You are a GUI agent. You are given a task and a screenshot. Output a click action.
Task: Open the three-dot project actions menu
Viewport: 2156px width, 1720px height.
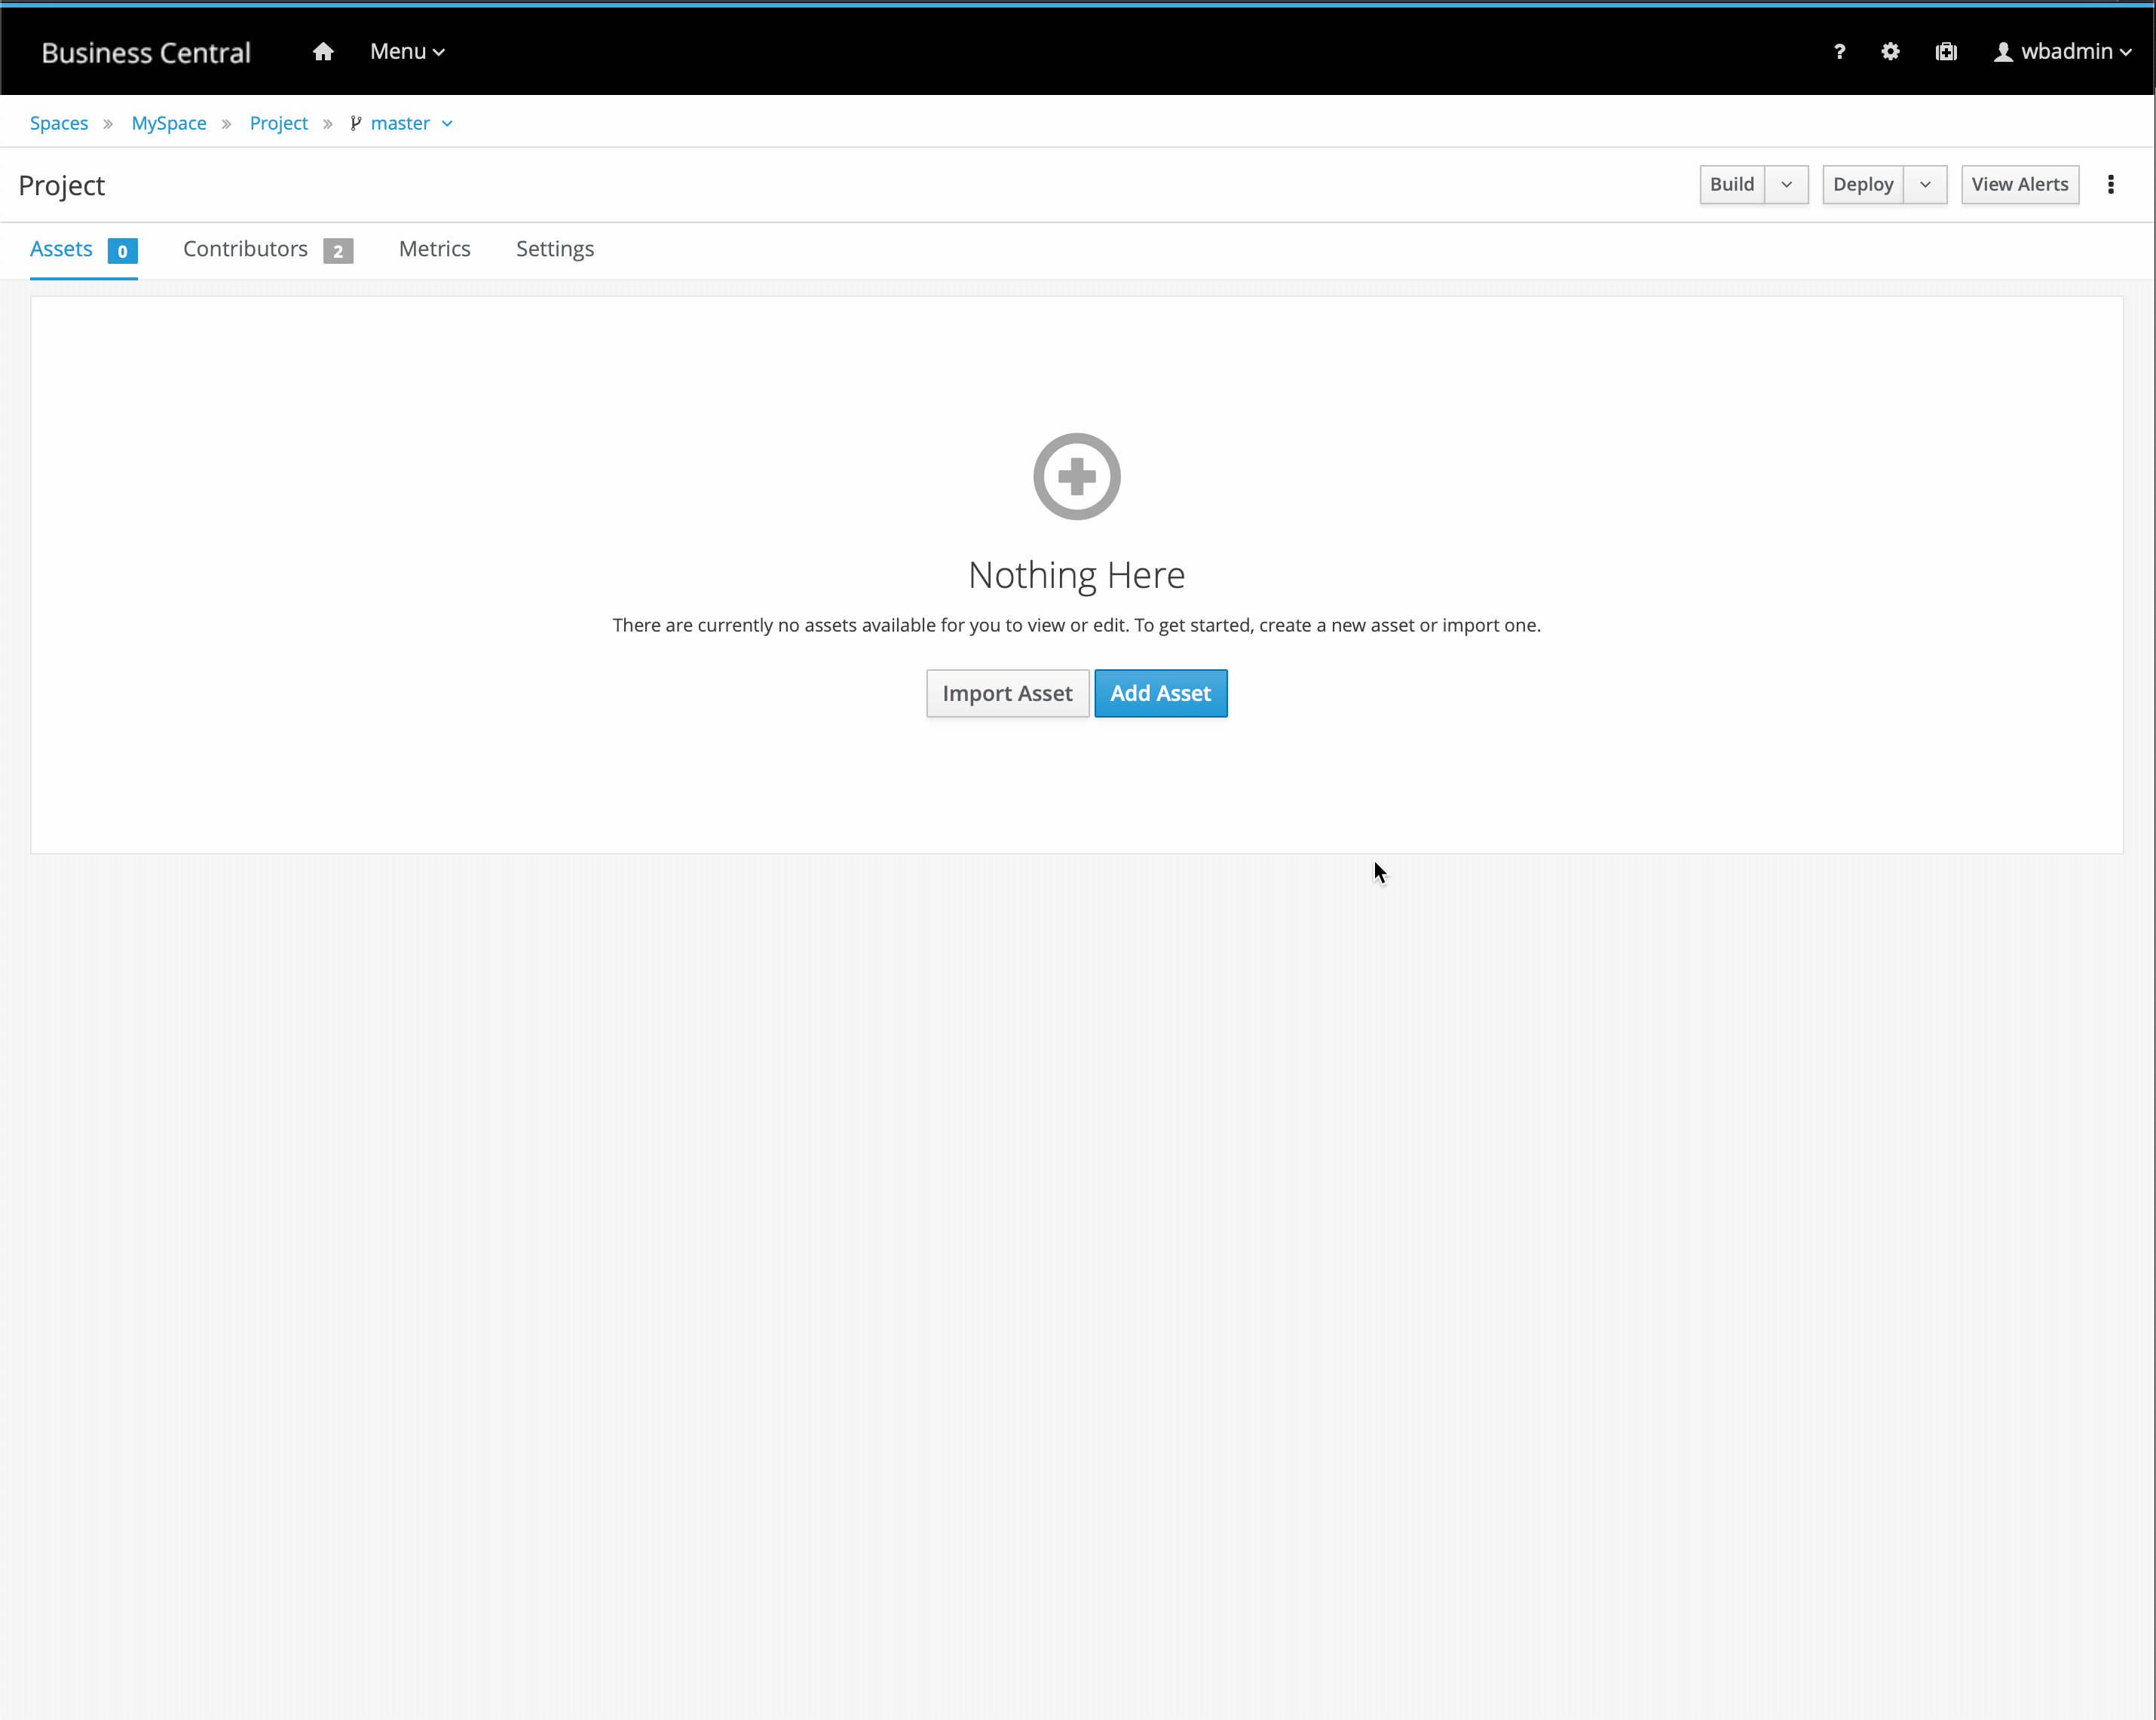[x=2111, y=185]
